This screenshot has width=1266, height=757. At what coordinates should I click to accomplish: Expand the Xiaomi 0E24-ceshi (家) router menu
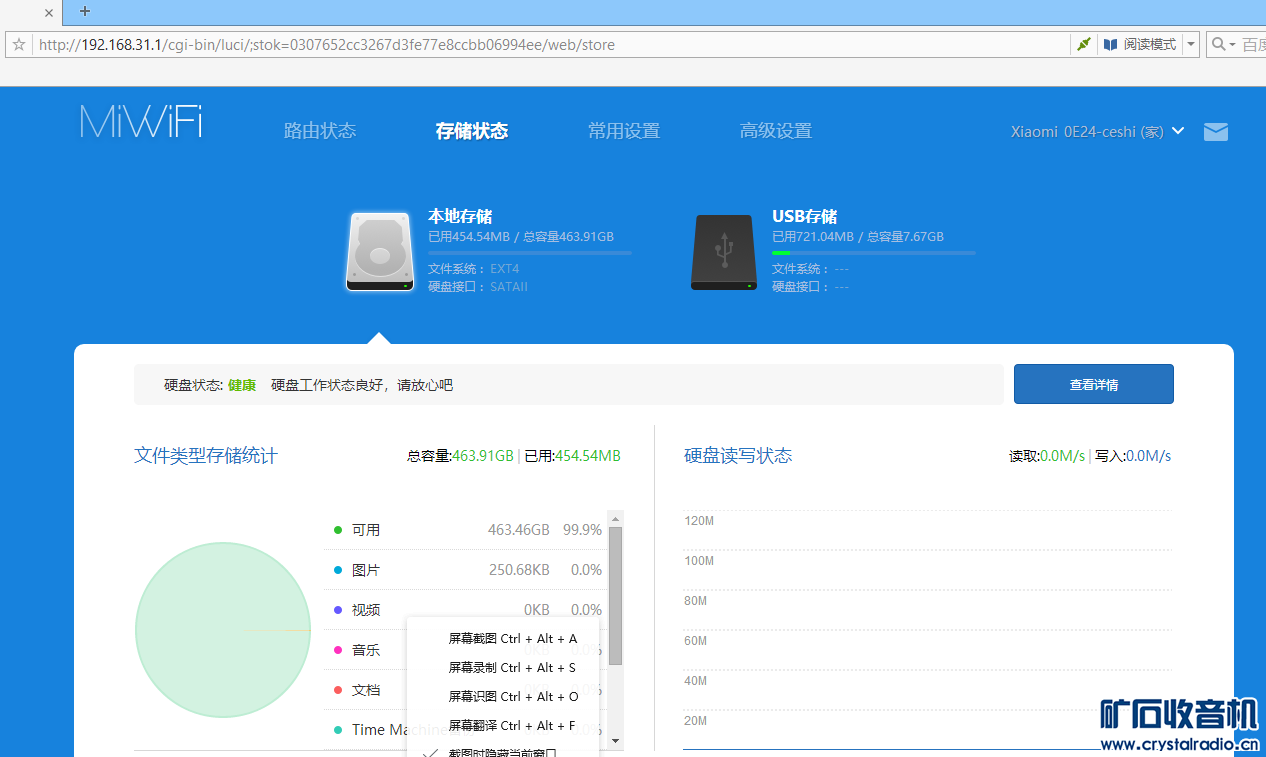1098,131
